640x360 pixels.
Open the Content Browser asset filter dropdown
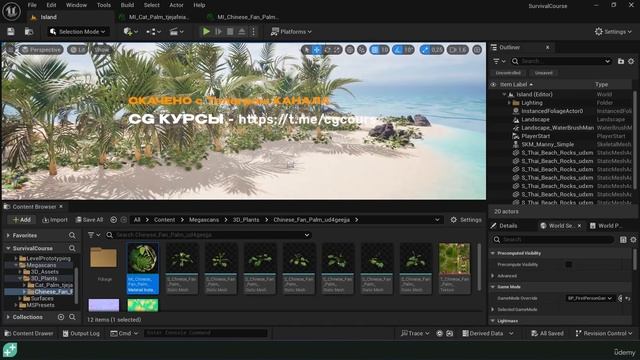tap(94, 235)
